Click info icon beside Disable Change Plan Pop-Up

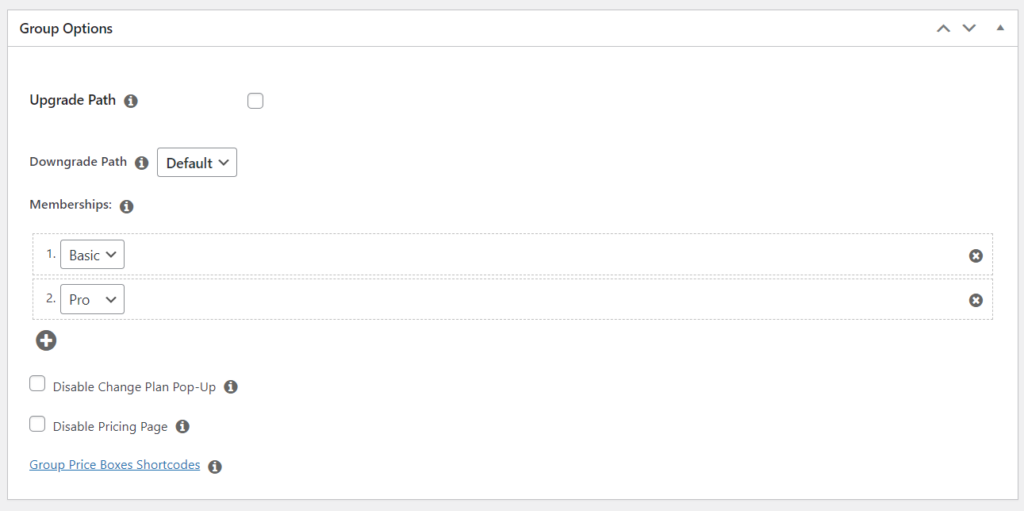pyautogui.click(x=231, y=387)
